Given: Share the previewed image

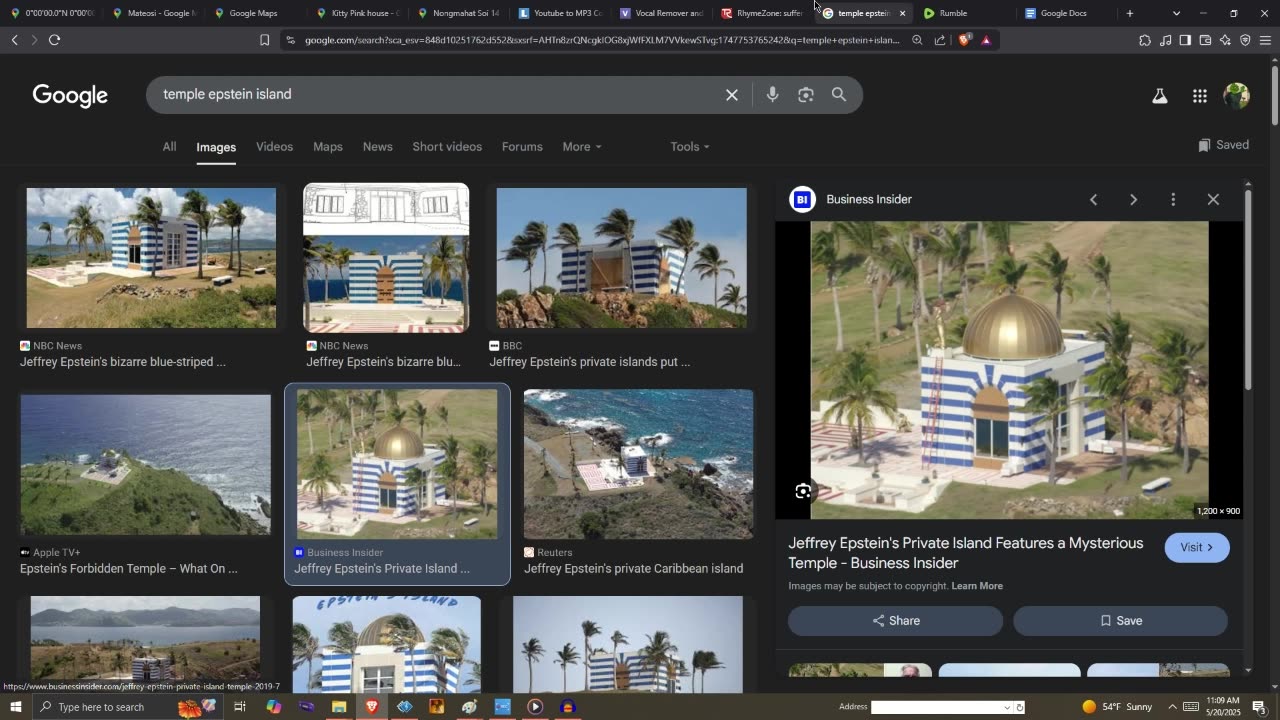Looking at the screenshot, I should [x=895, y=621].
